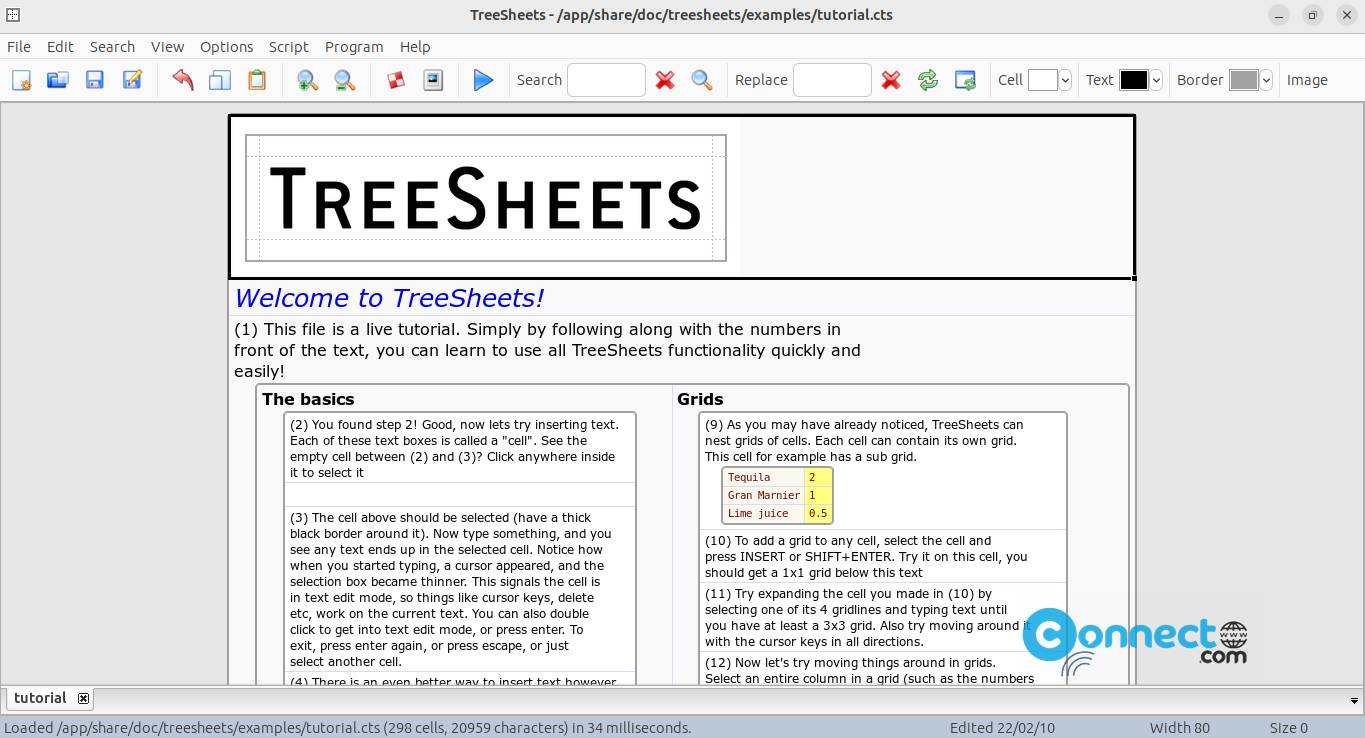The height and width of the screenshot is (738, 1365).
Task: Select 'The basics' column heading
Action: [x=308, y=399]
